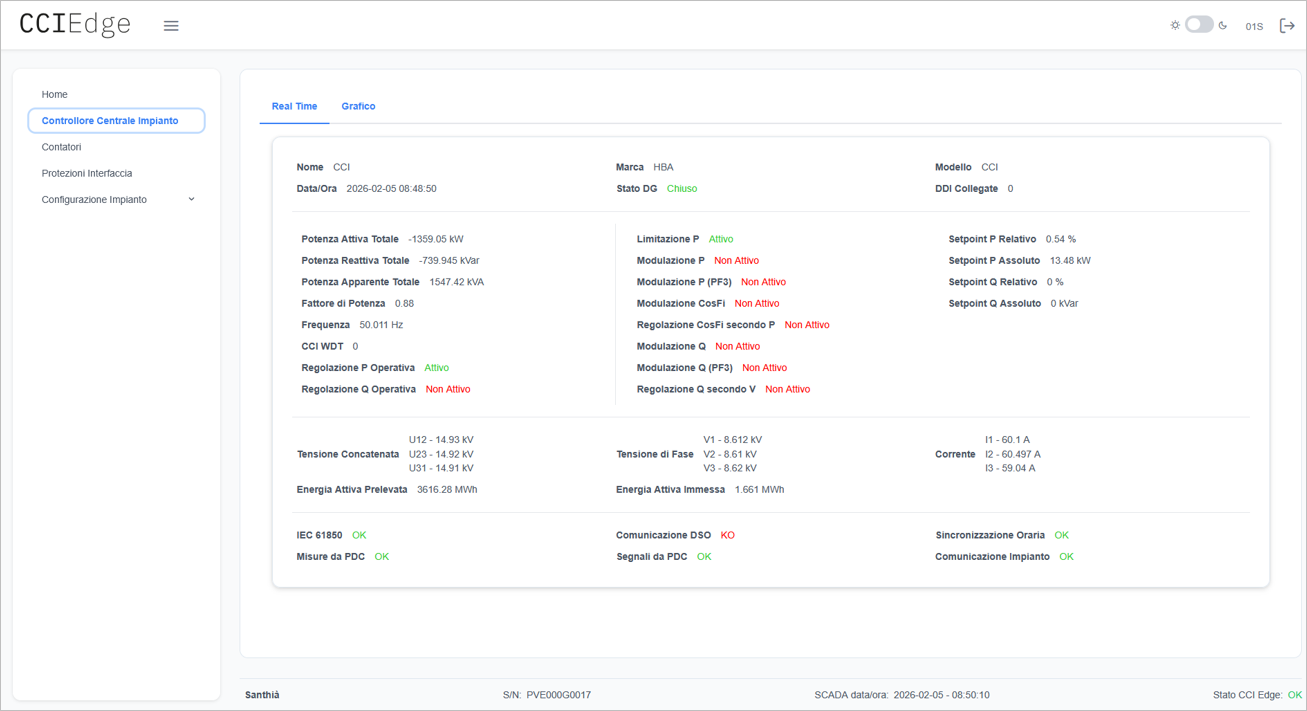Select Controllore Centrale Impianto in the sidebar
This screenshot has width=1307, height=711.
coord(110,121)
